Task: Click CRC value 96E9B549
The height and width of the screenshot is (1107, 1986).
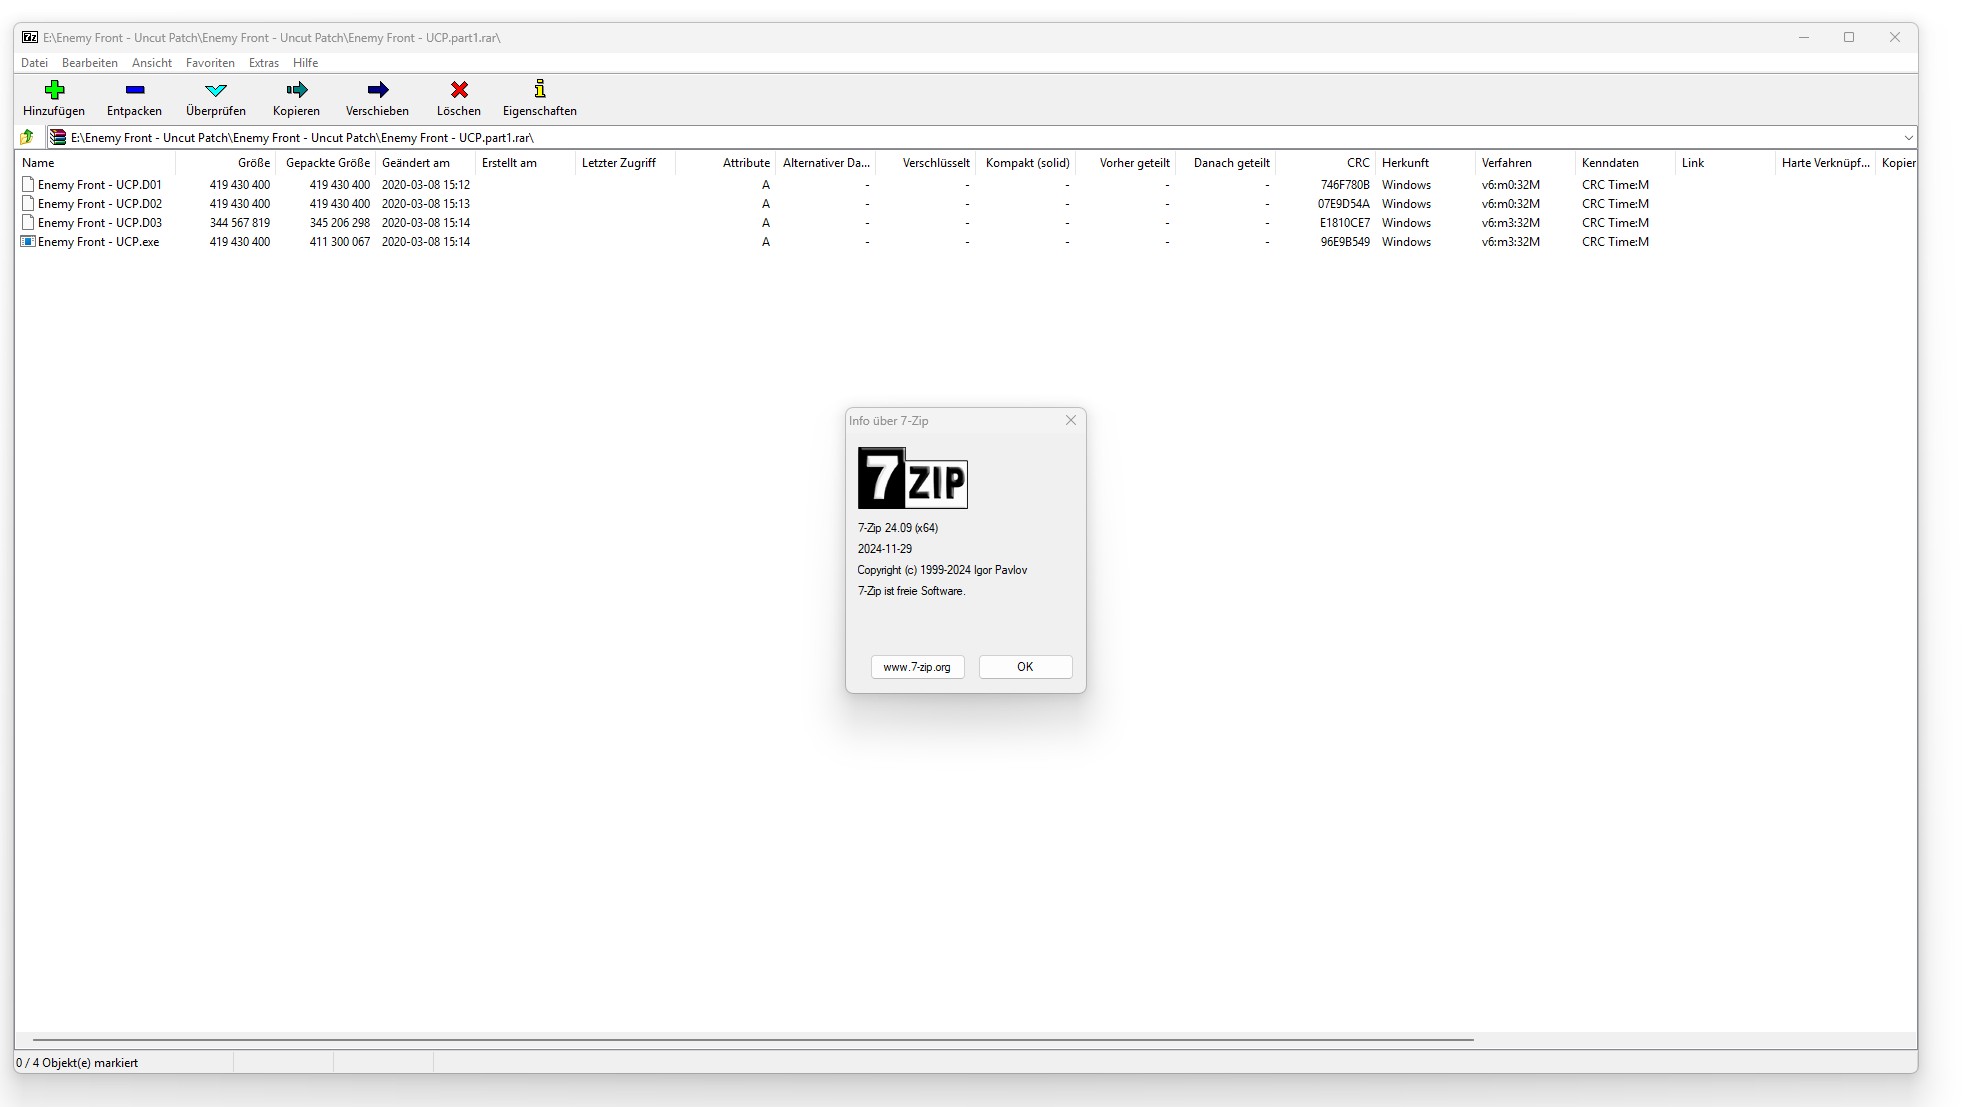Action: click(x=1345, y=242)
